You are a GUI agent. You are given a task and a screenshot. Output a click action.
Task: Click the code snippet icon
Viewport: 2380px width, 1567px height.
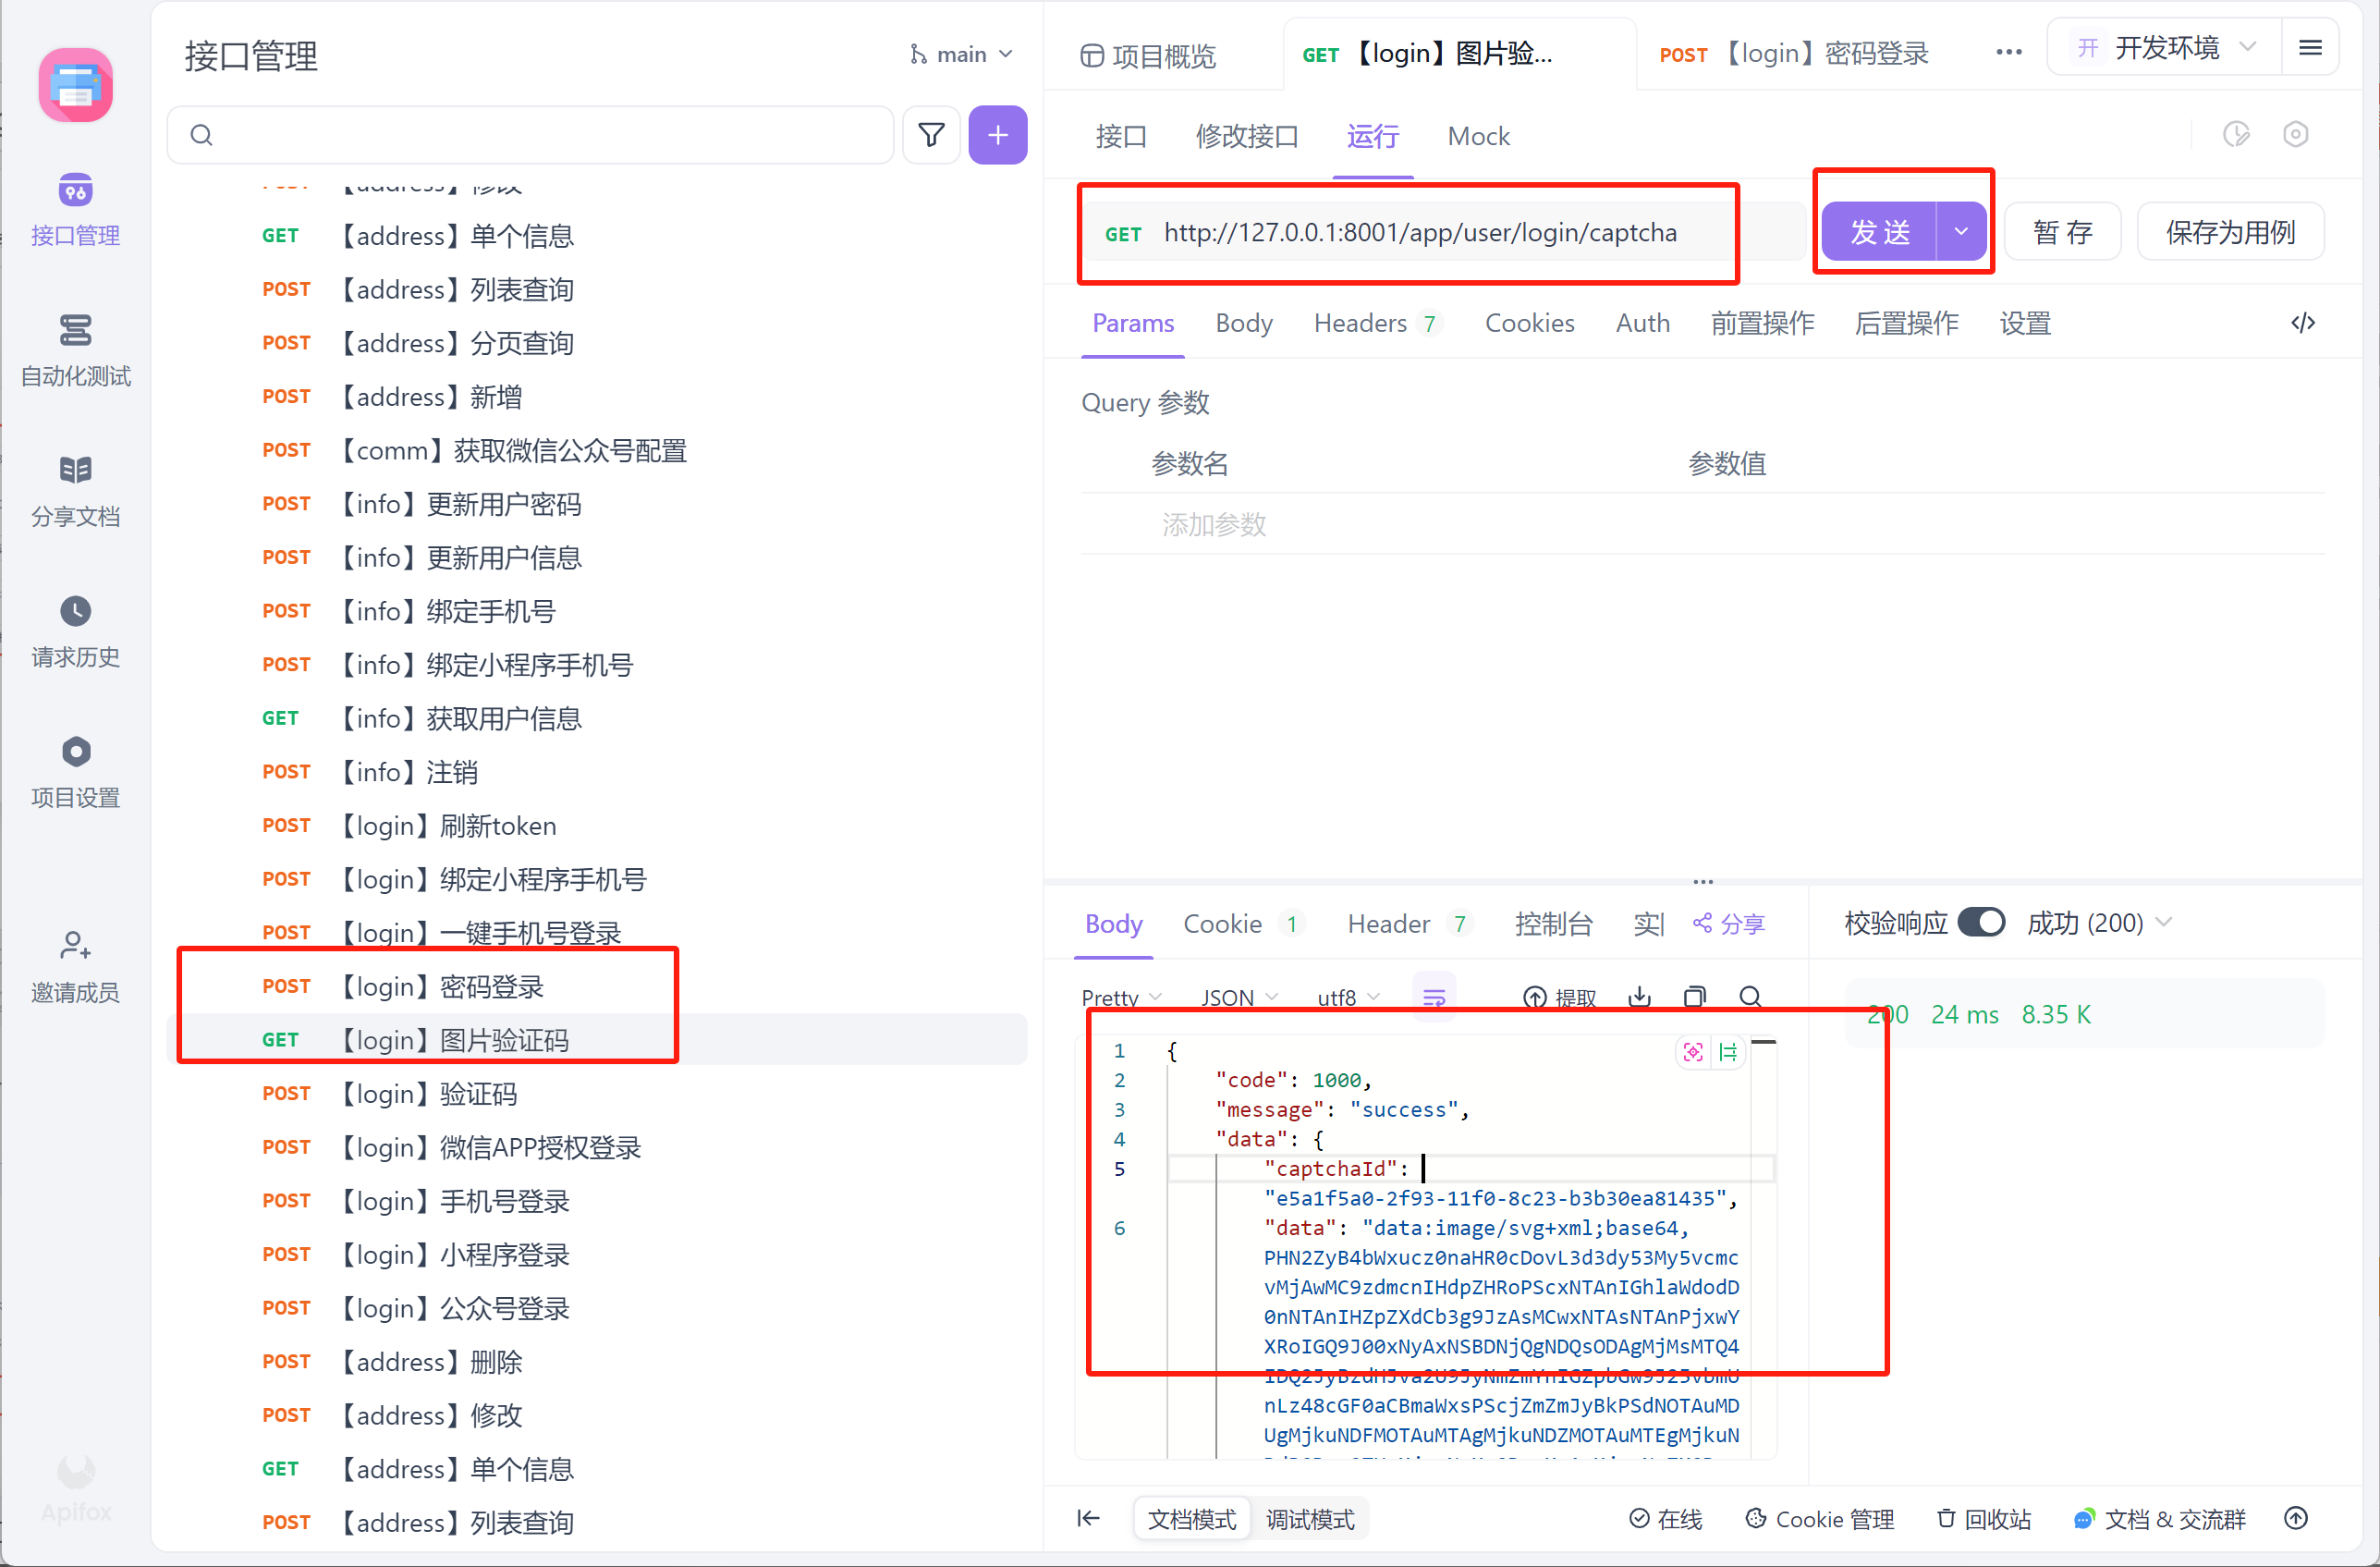[2303, 323]
